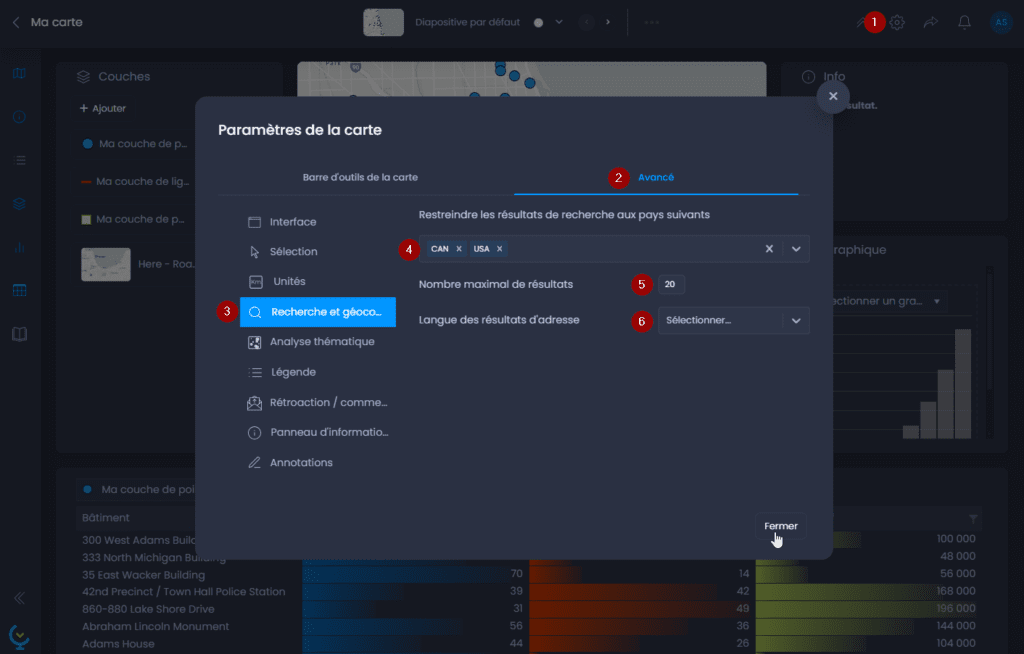Open the notifications bell
Viewport: 1024px width, 654px height.
click(964, 22)
